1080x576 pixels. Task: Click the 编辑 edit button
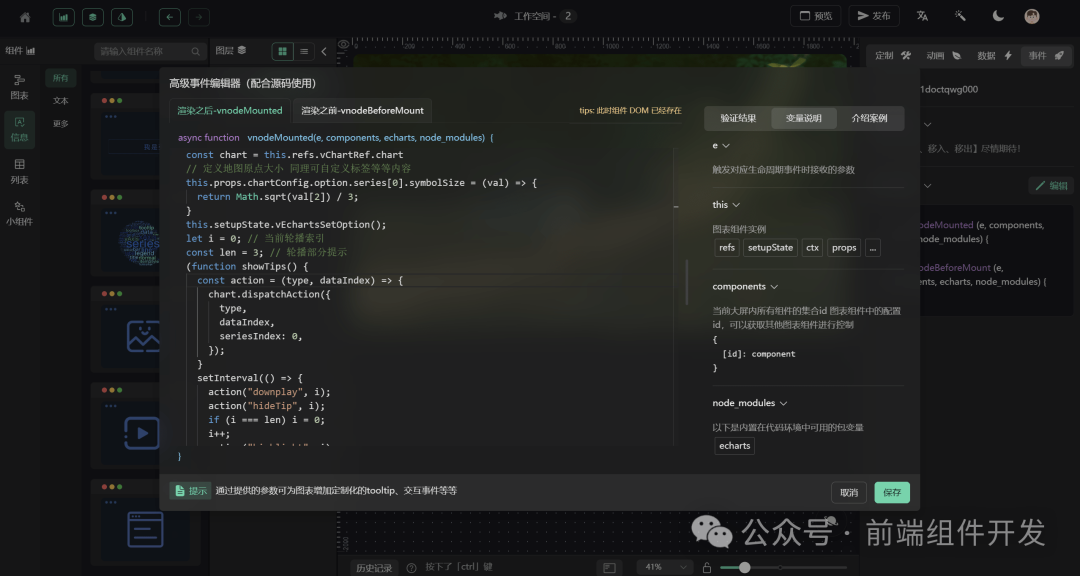[x=1051, y=186]
